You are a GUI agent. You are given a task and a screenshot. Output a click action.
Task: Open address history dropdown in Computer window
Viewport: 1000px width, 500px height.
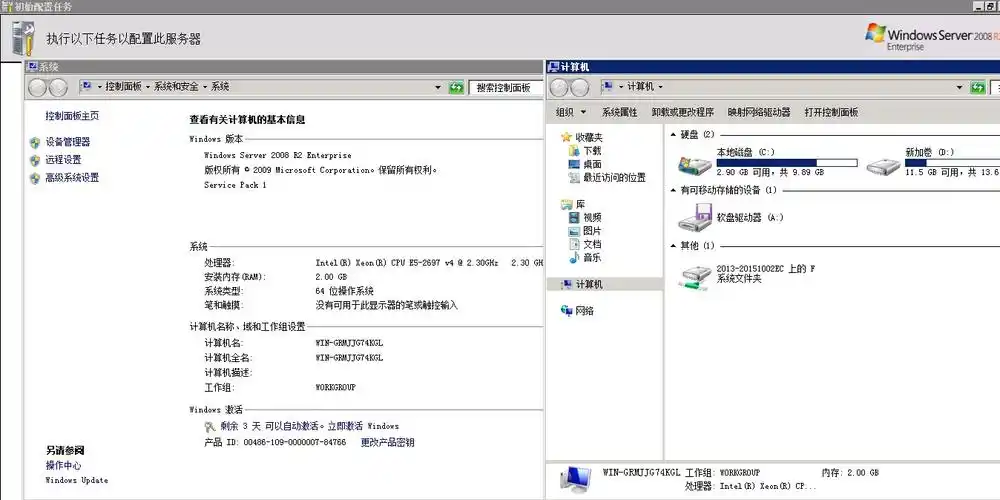point(959,88)
